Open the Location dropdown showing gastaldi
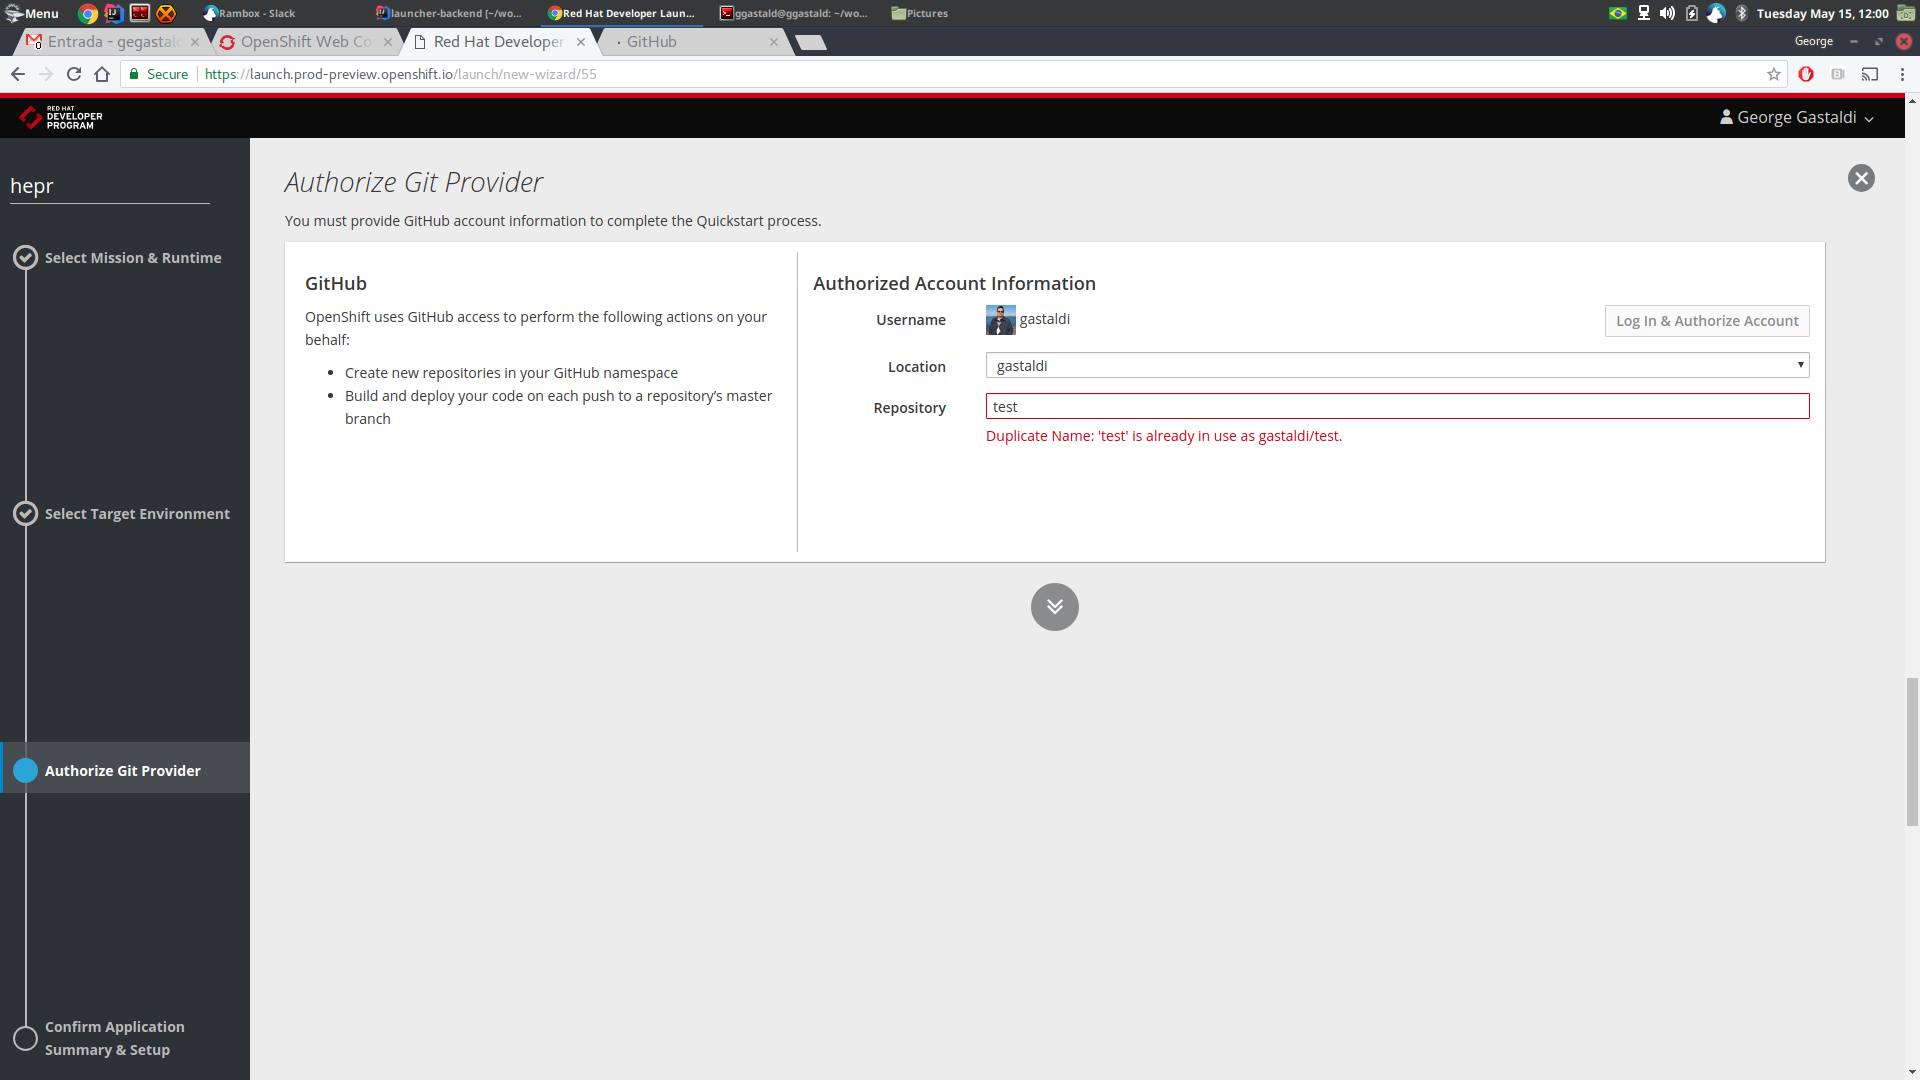Viewport: 1920px width, 1080px height. click(1397, 365)
